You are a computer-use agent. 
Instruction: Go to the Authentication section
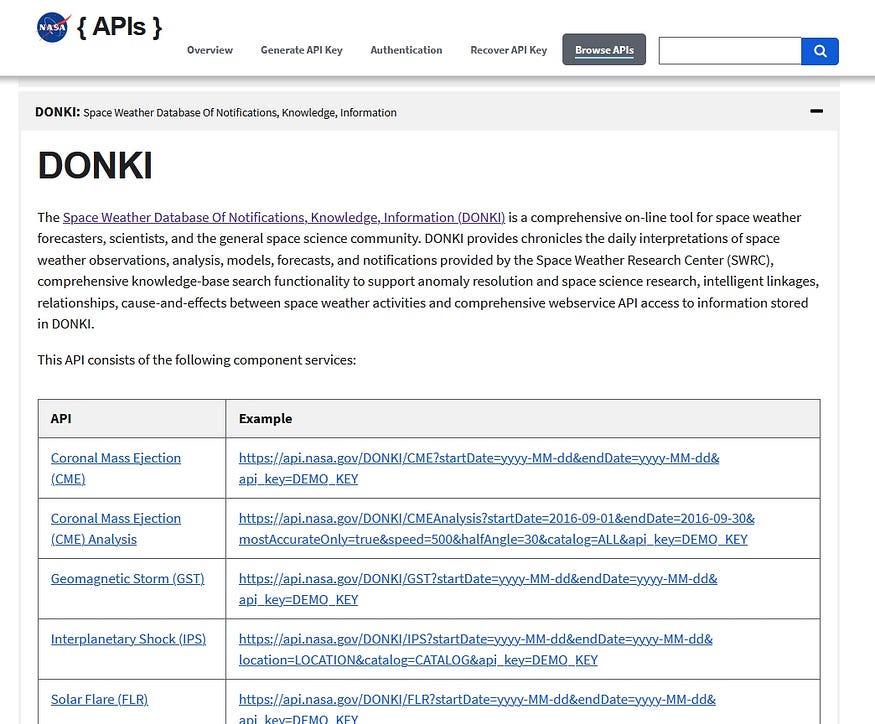pos(406,50)
